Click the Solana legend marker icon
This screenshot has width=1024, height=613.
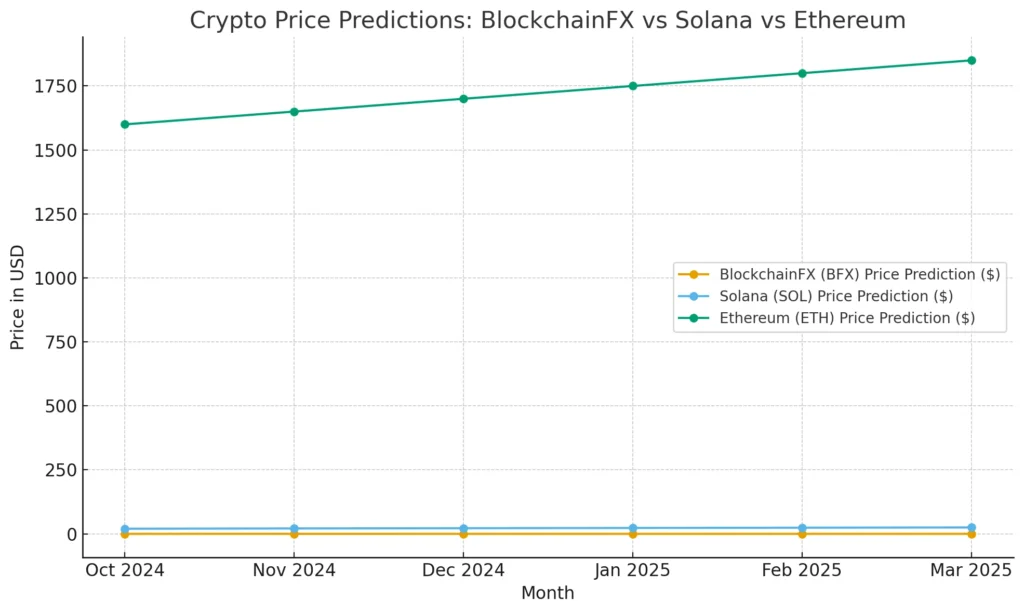[693, 296]
